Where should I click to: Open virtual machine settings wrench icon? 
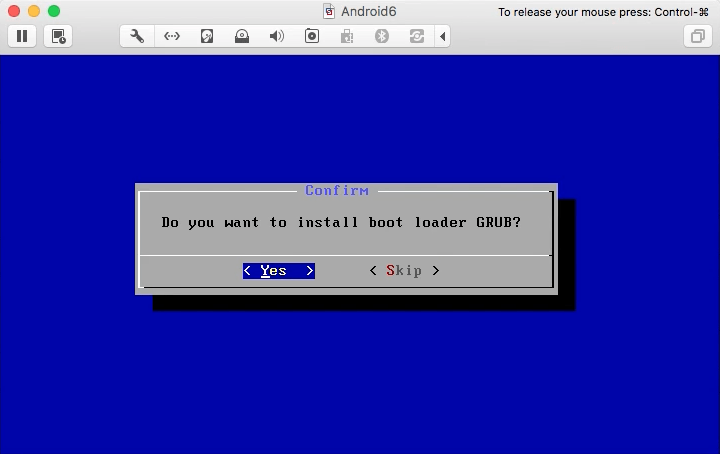point(137,36)
